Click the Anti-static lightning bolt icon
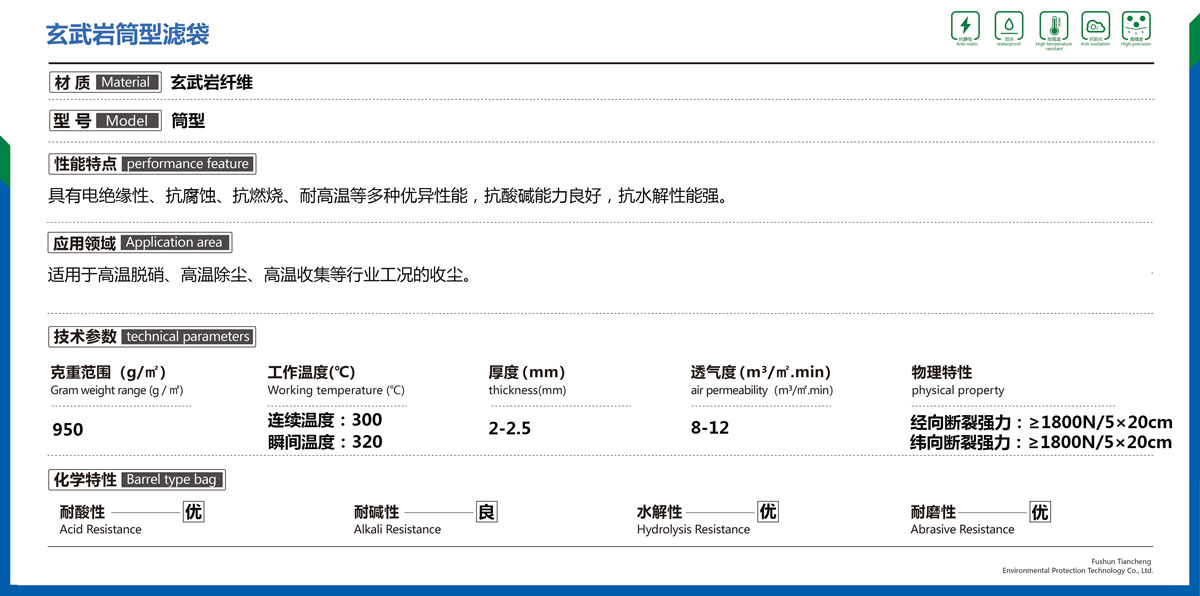 [965, 26]
